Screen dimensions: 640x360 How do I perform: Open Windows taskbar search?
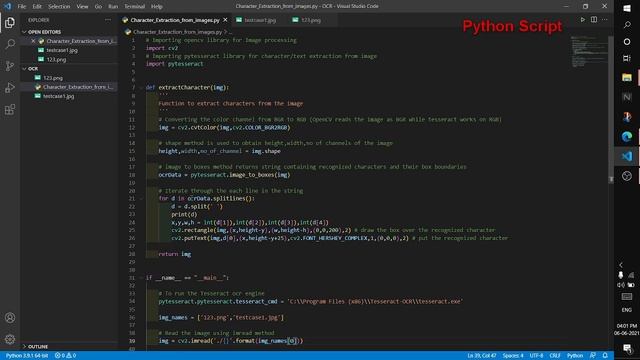click(x=627, y=25)
